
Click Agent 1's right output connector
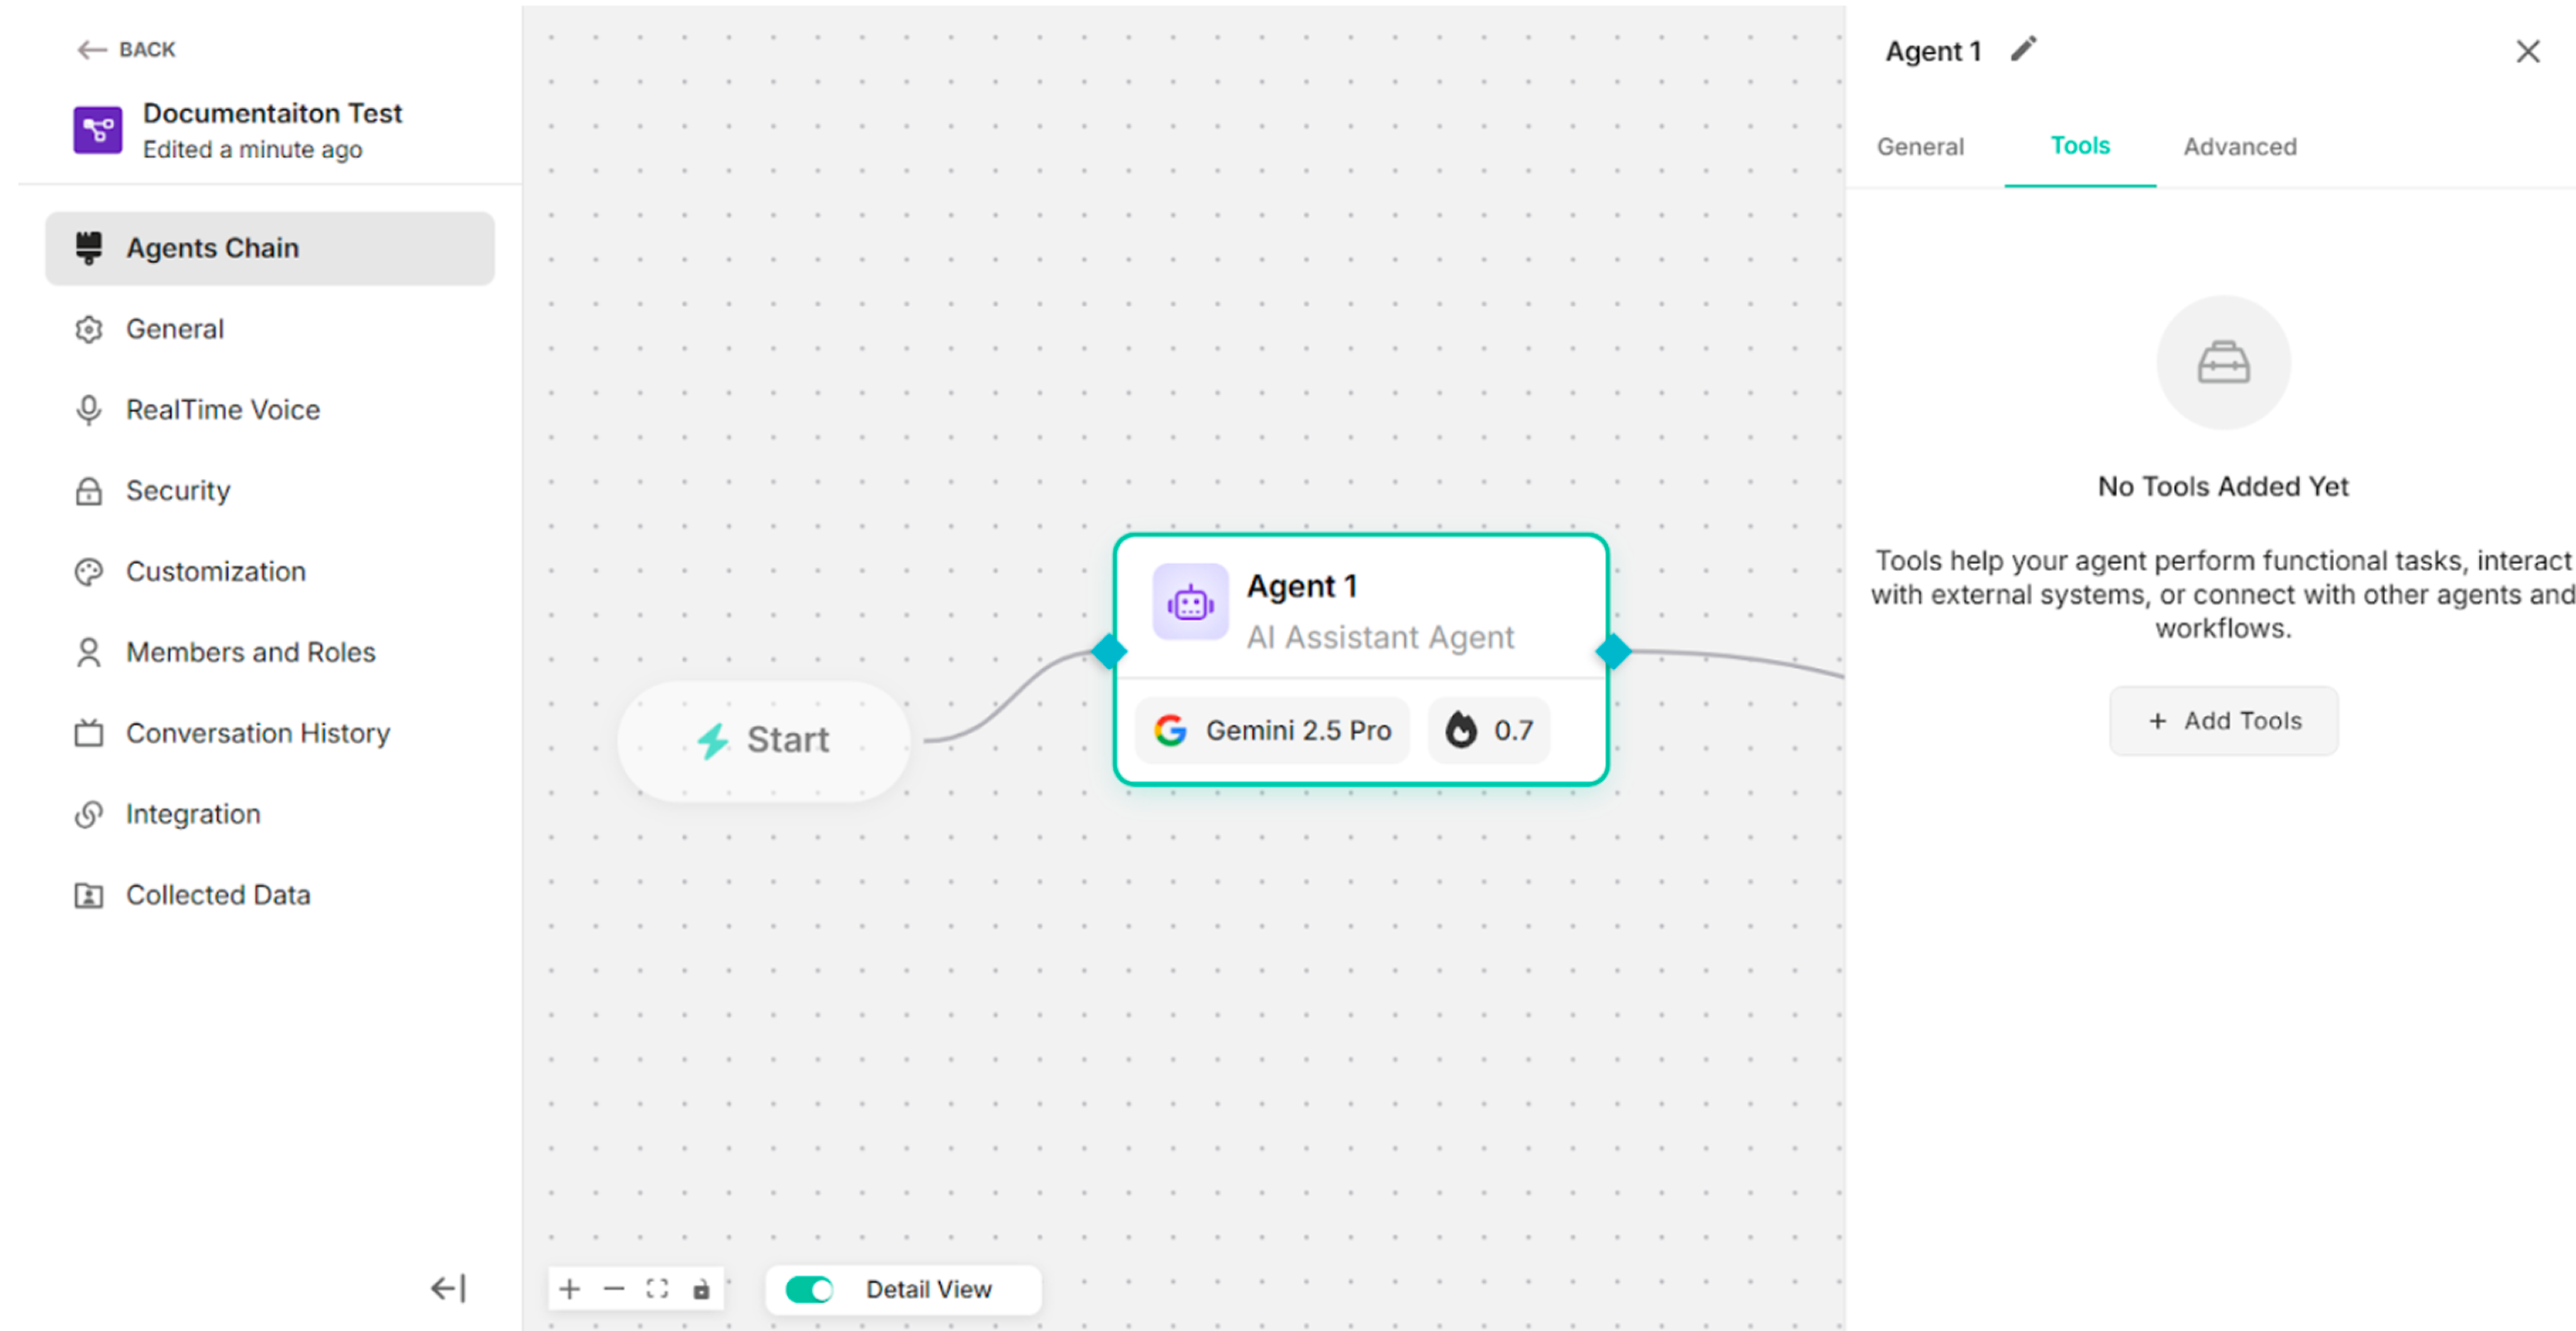(1613, 652)
